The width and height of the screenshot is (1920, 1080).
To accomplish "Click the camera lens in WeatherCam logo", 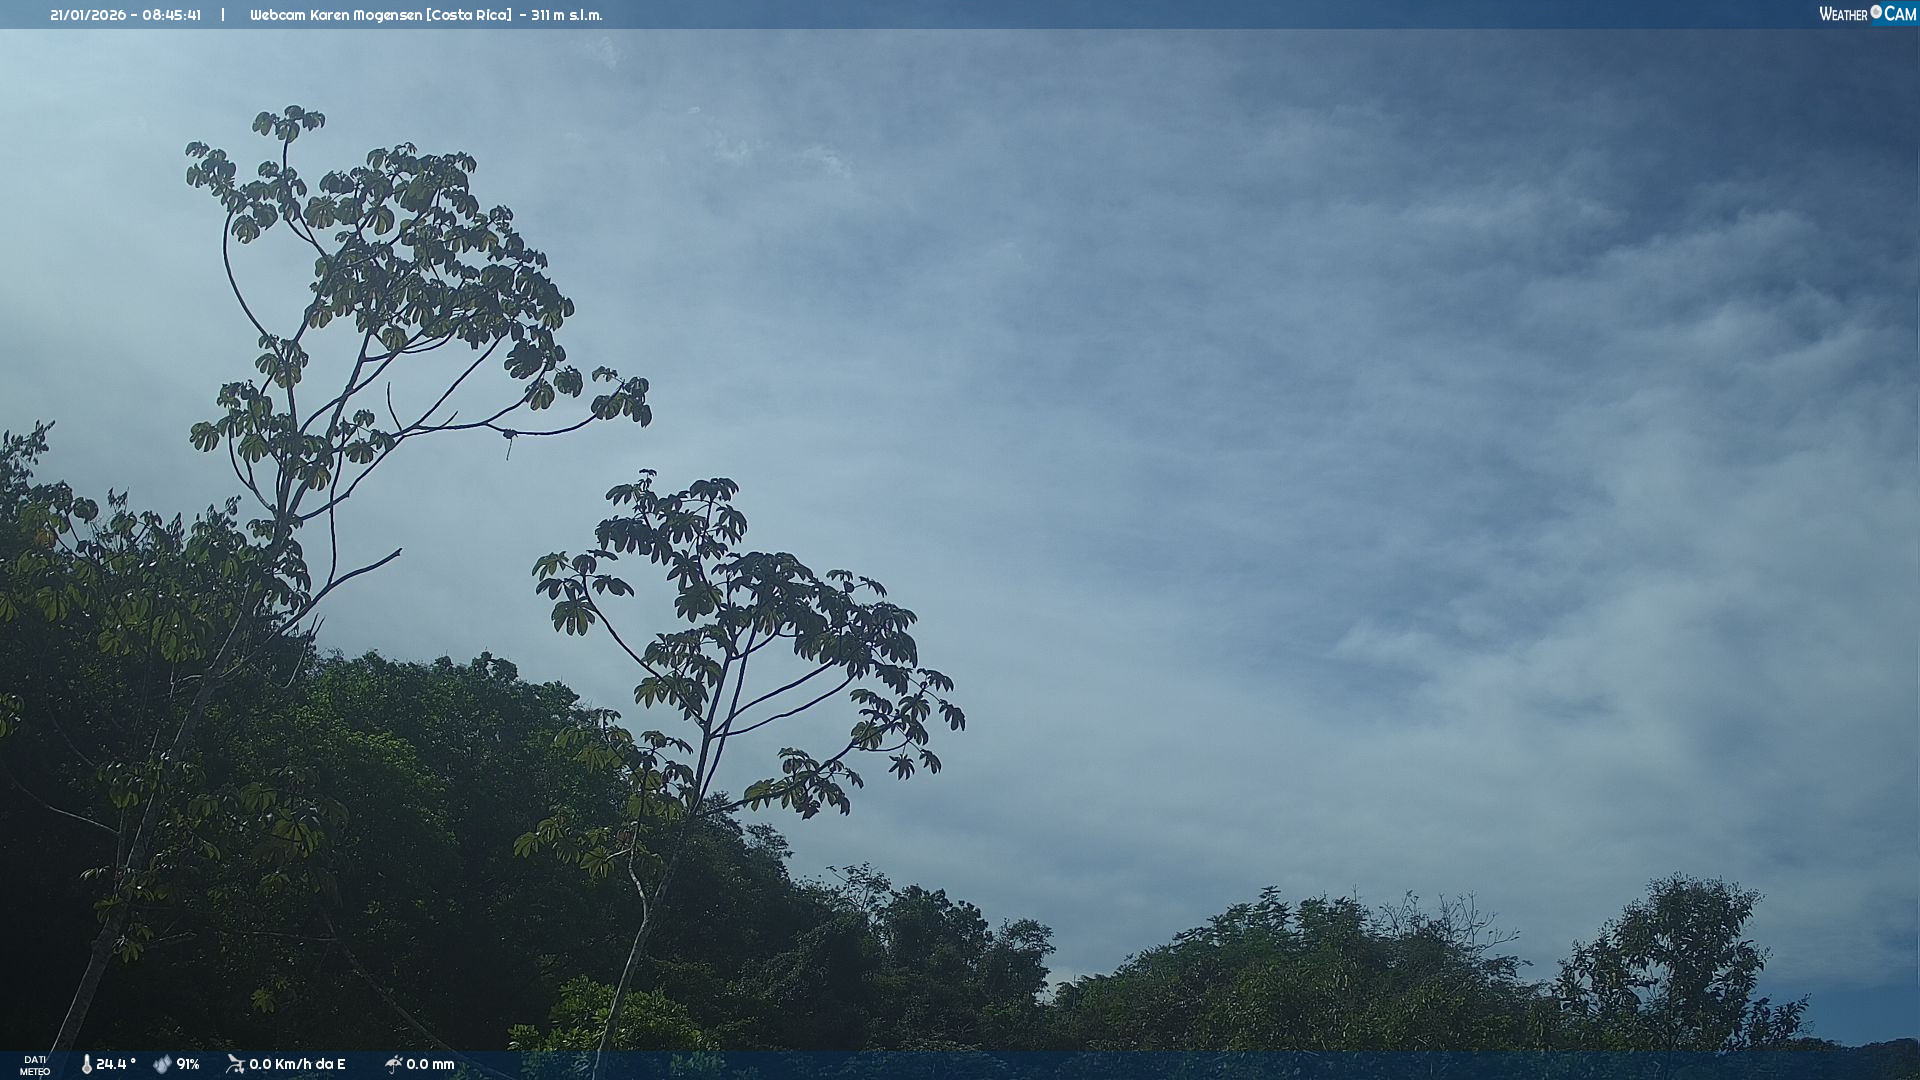I will click(1876, 12).
